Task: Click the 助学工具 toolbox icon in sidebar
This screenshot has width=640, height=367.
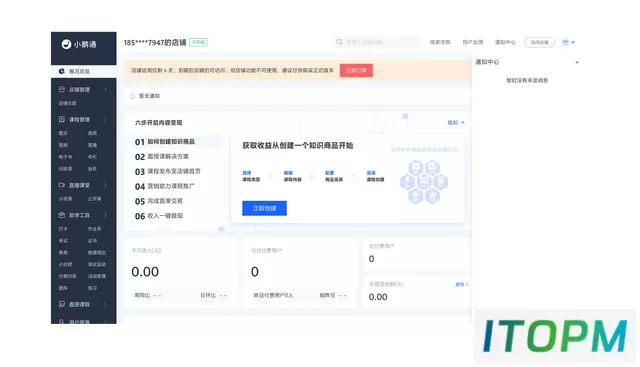Action: 62,215
